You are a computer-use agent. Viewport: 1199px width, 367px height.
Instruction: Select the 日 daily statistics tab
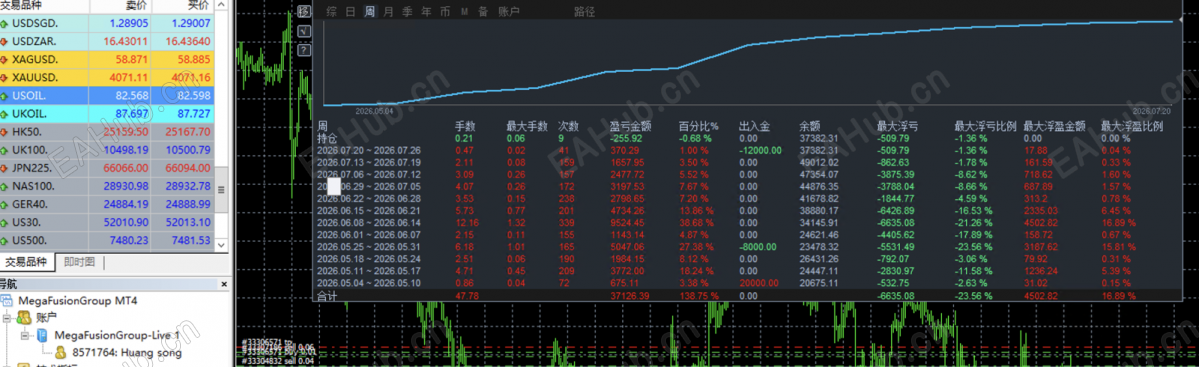[x=350, y=11]
